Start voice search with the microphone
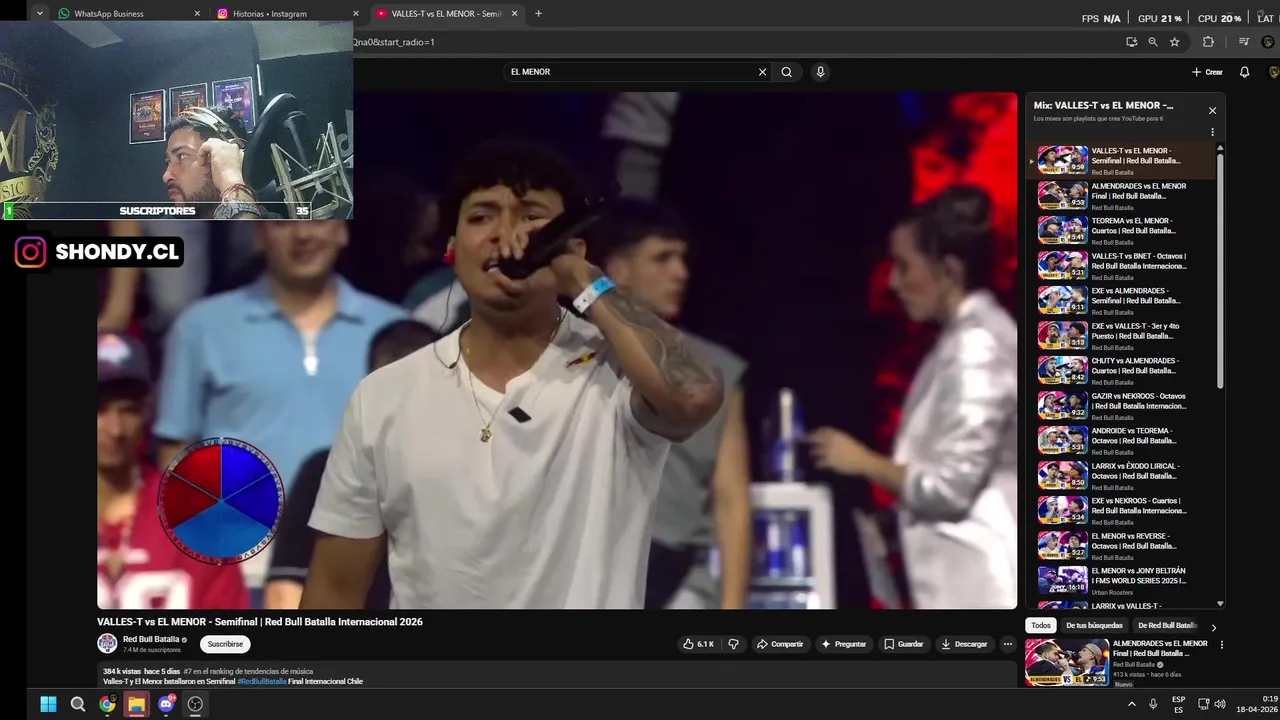This screenshot has width=1280, height=720. tap(820, 72)
